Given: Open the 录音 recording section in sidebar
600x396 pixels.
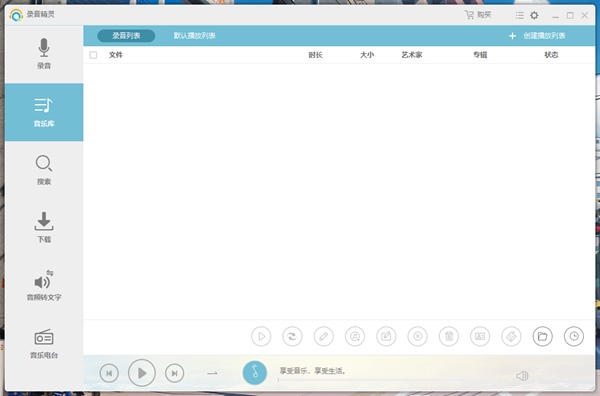Looking at the screenshot, I should pos(44,54).
